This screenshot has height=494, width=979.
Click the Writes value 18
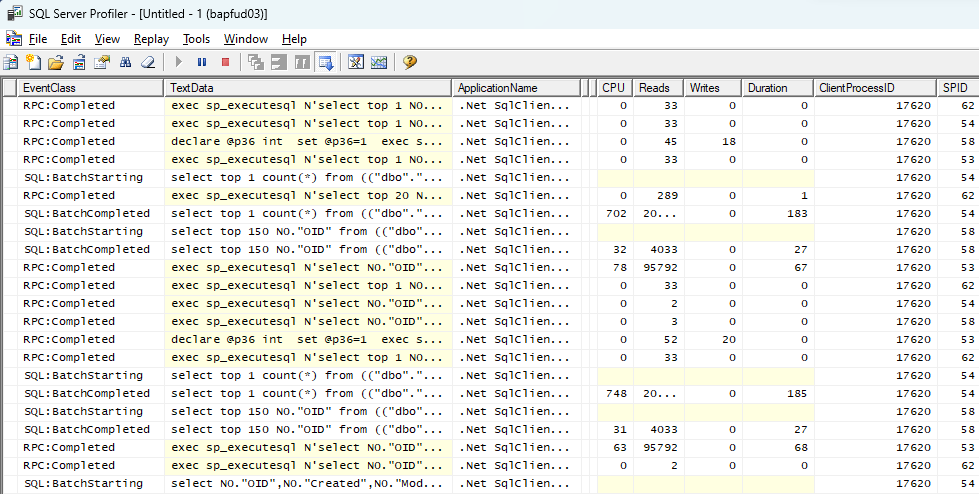tap(728, 142)
